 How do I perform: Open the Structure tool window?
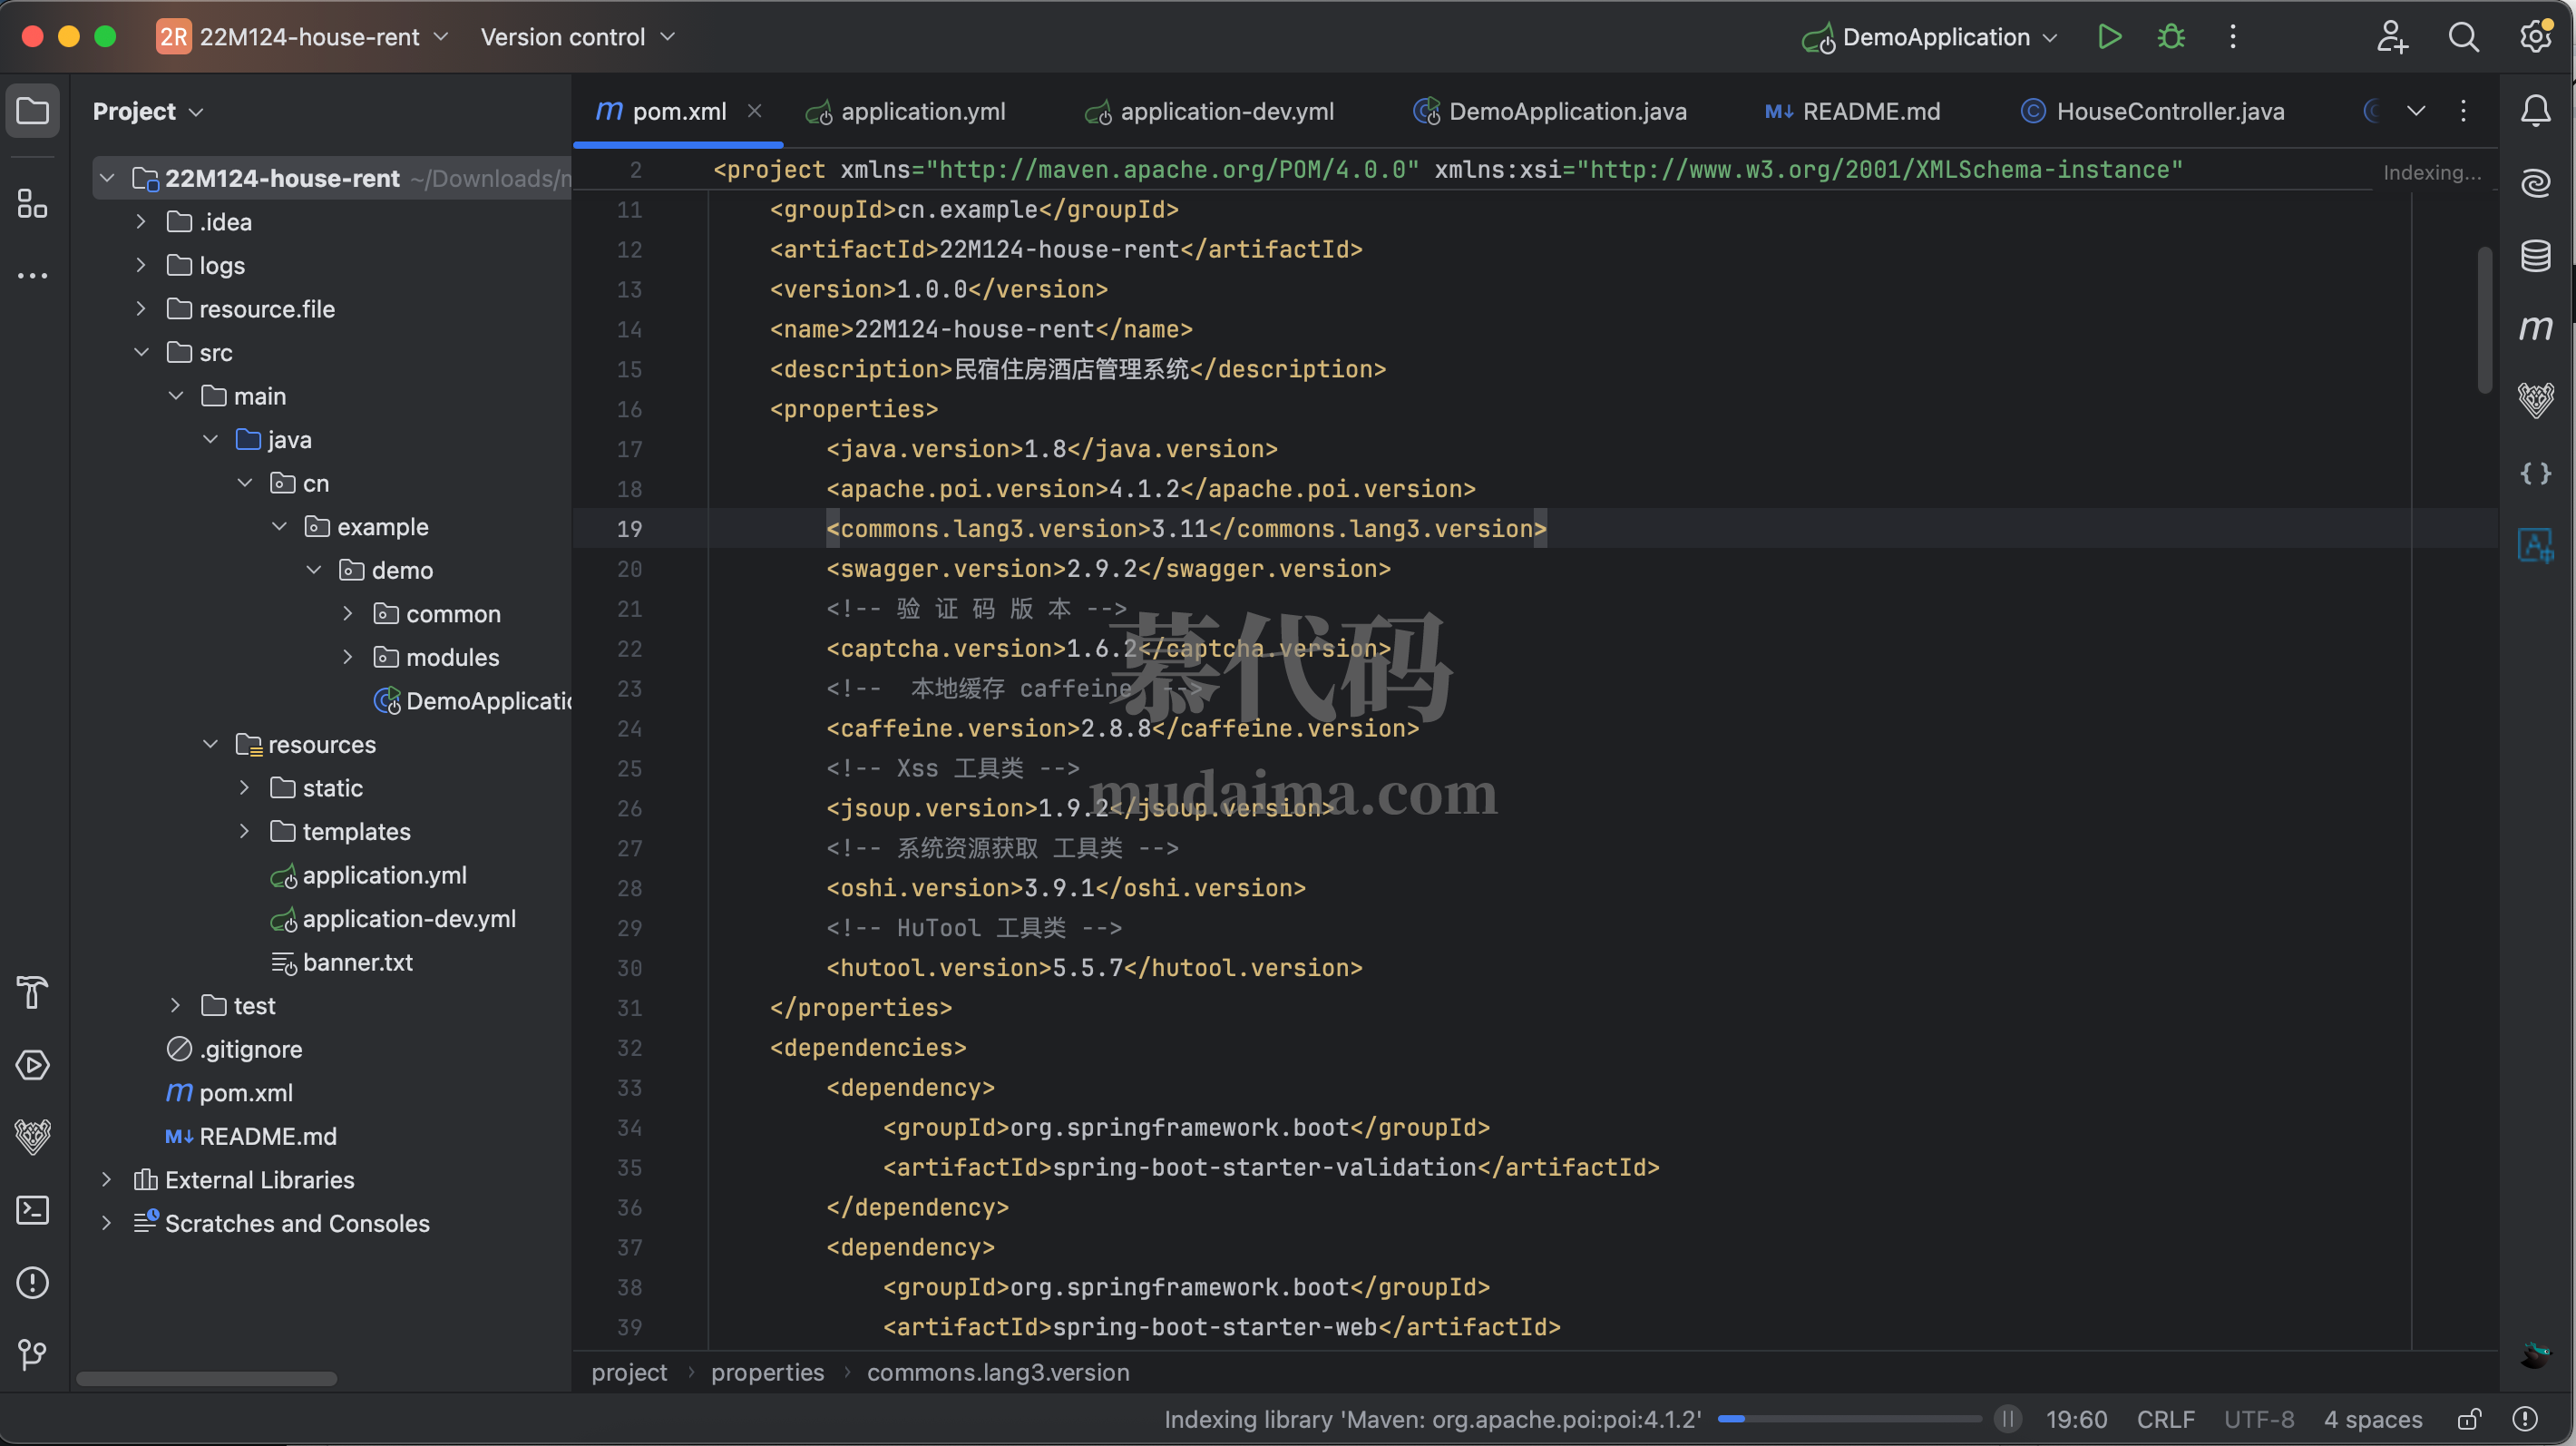pyautogui.click(x=32, y=204)
